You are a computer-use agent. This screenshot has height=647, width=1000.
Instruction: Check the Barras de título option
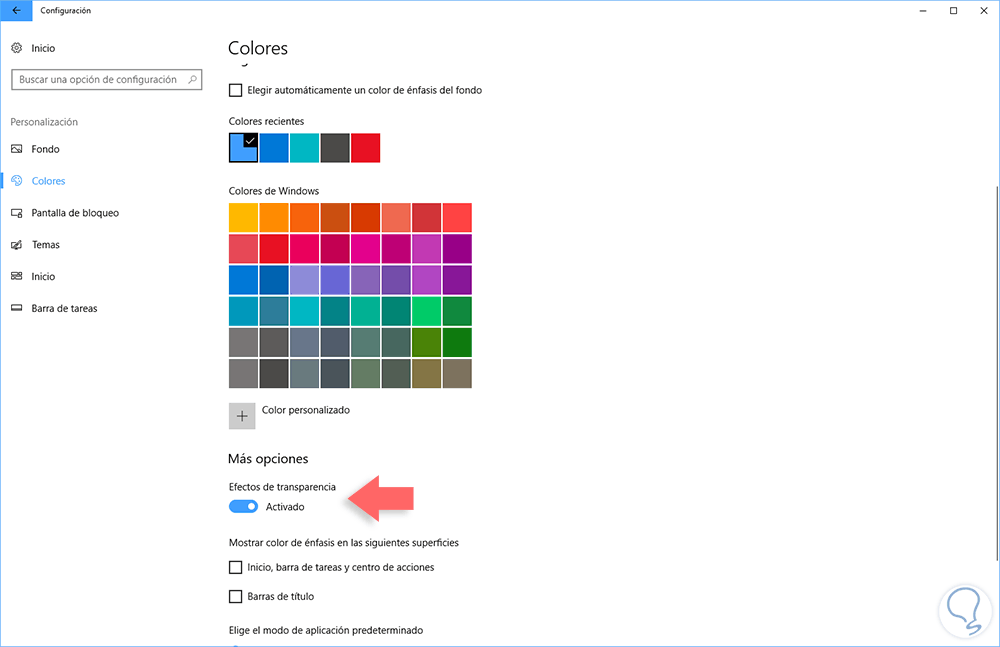click(236, 597)
